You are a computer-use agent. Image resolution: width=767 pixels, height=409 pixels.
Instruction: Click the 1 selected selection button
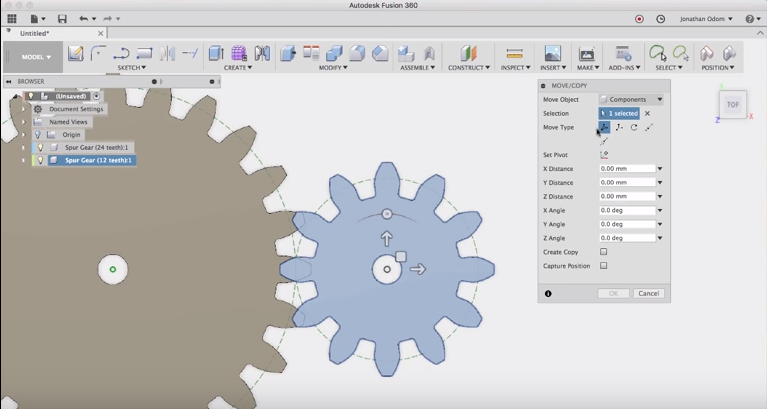(x=619, y=114)
